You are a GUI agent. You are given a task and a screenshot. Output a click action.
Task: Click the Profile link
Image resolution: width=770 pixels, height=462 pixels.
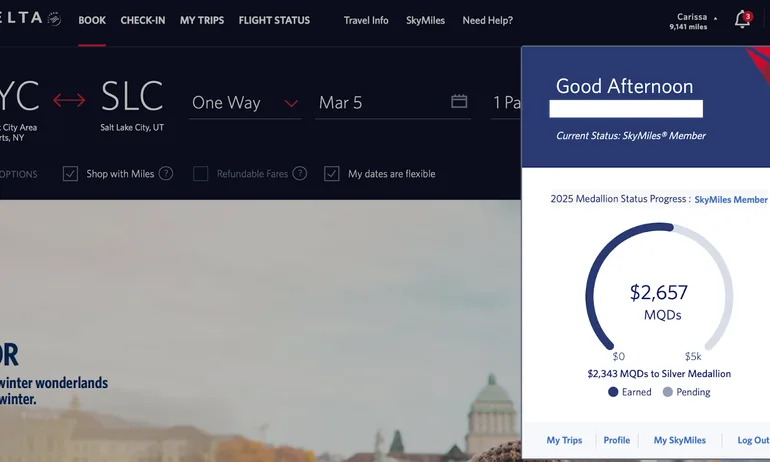617,440
